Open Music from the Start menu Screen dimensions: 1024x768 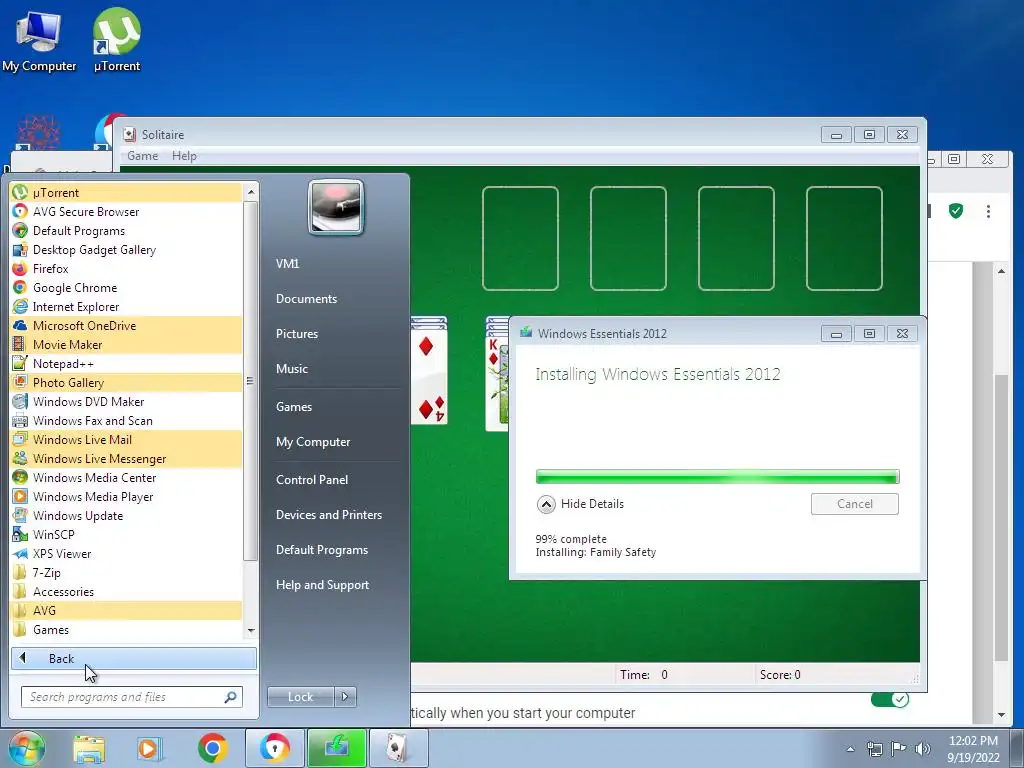(x=292, y=369)
